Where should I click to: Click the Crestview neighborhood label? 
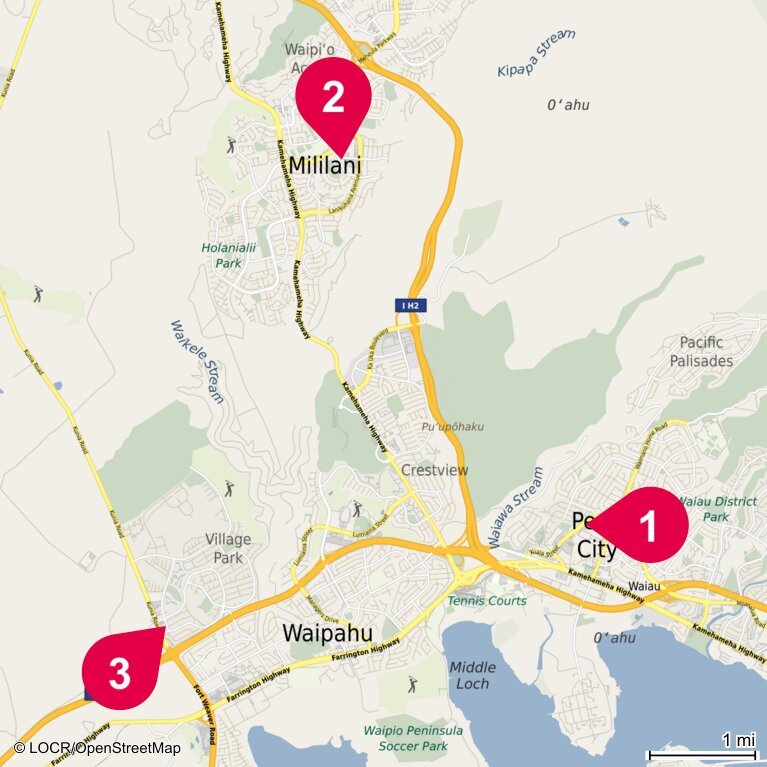(434, 470)
